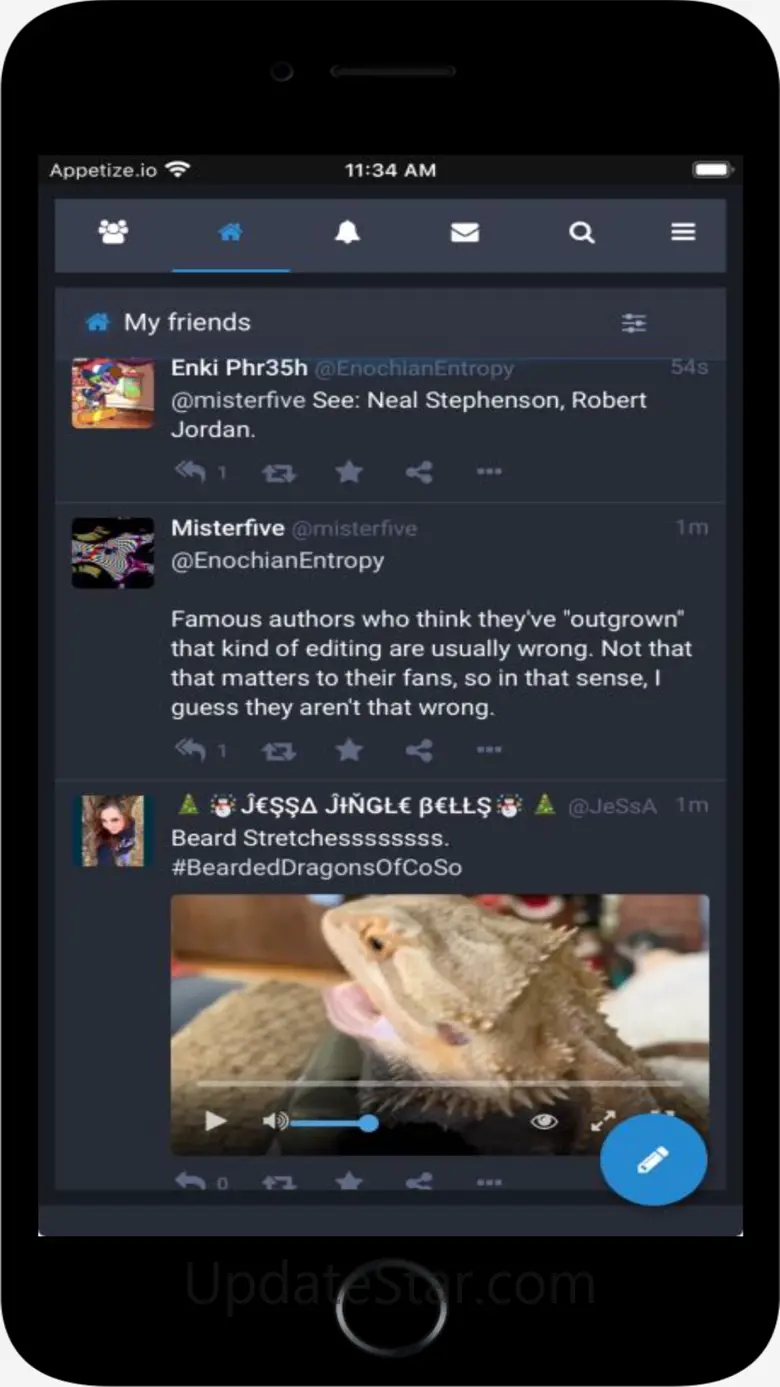Switch to the Home timeline tab
780x1387 pixels.
pyautogui.click(x=230, y=233)
